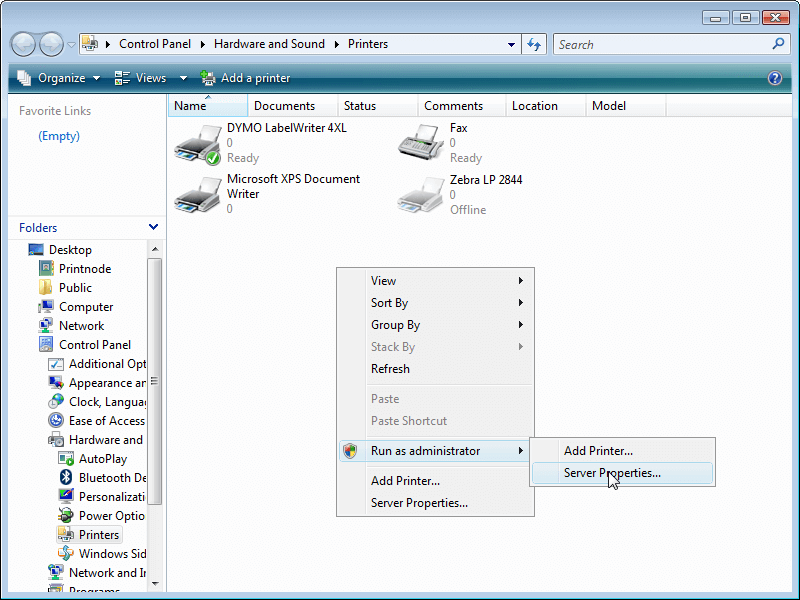The width and height of the screenshot is (800, 600).
Task: Click the Power Options icon in tree
Action: pyautogui.click(x=66, y=515)
